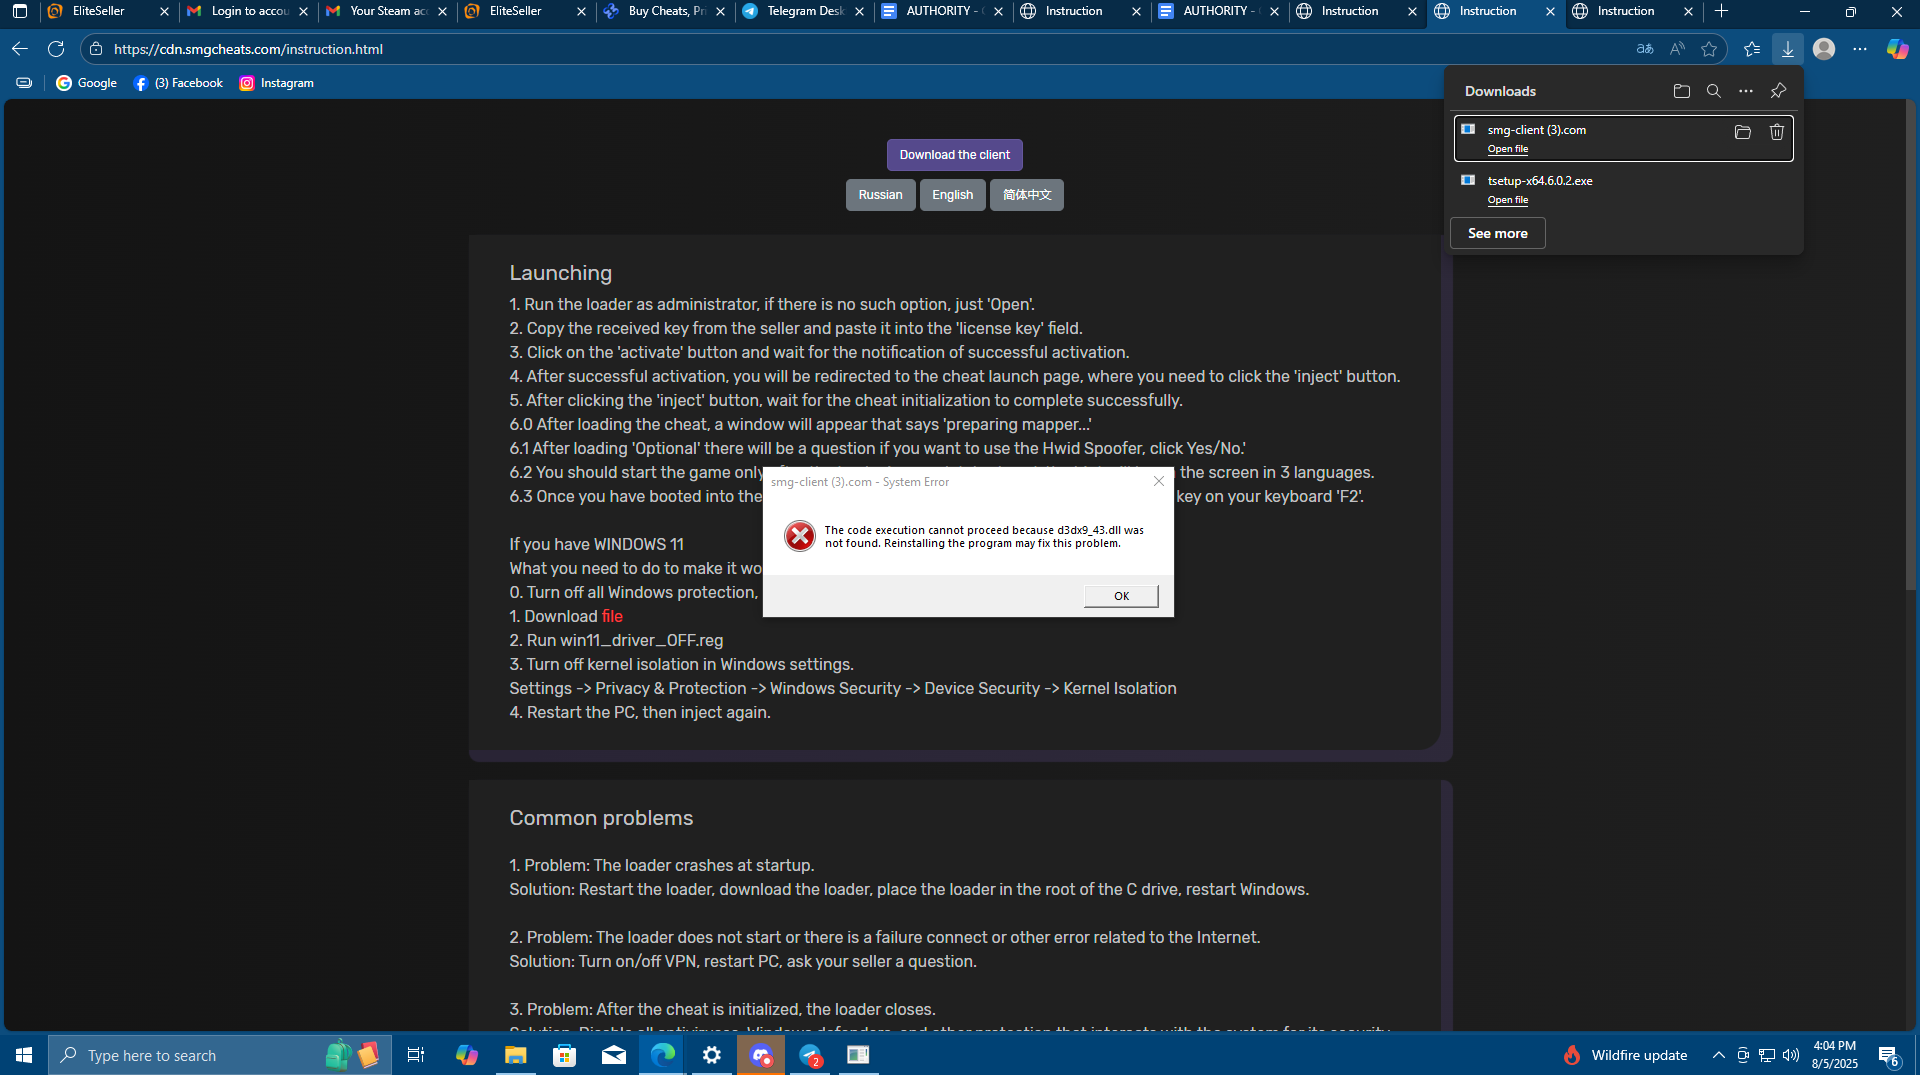Click the Download the client button
Viewport: 1920px width, 1075px height.
click(954, 154)
